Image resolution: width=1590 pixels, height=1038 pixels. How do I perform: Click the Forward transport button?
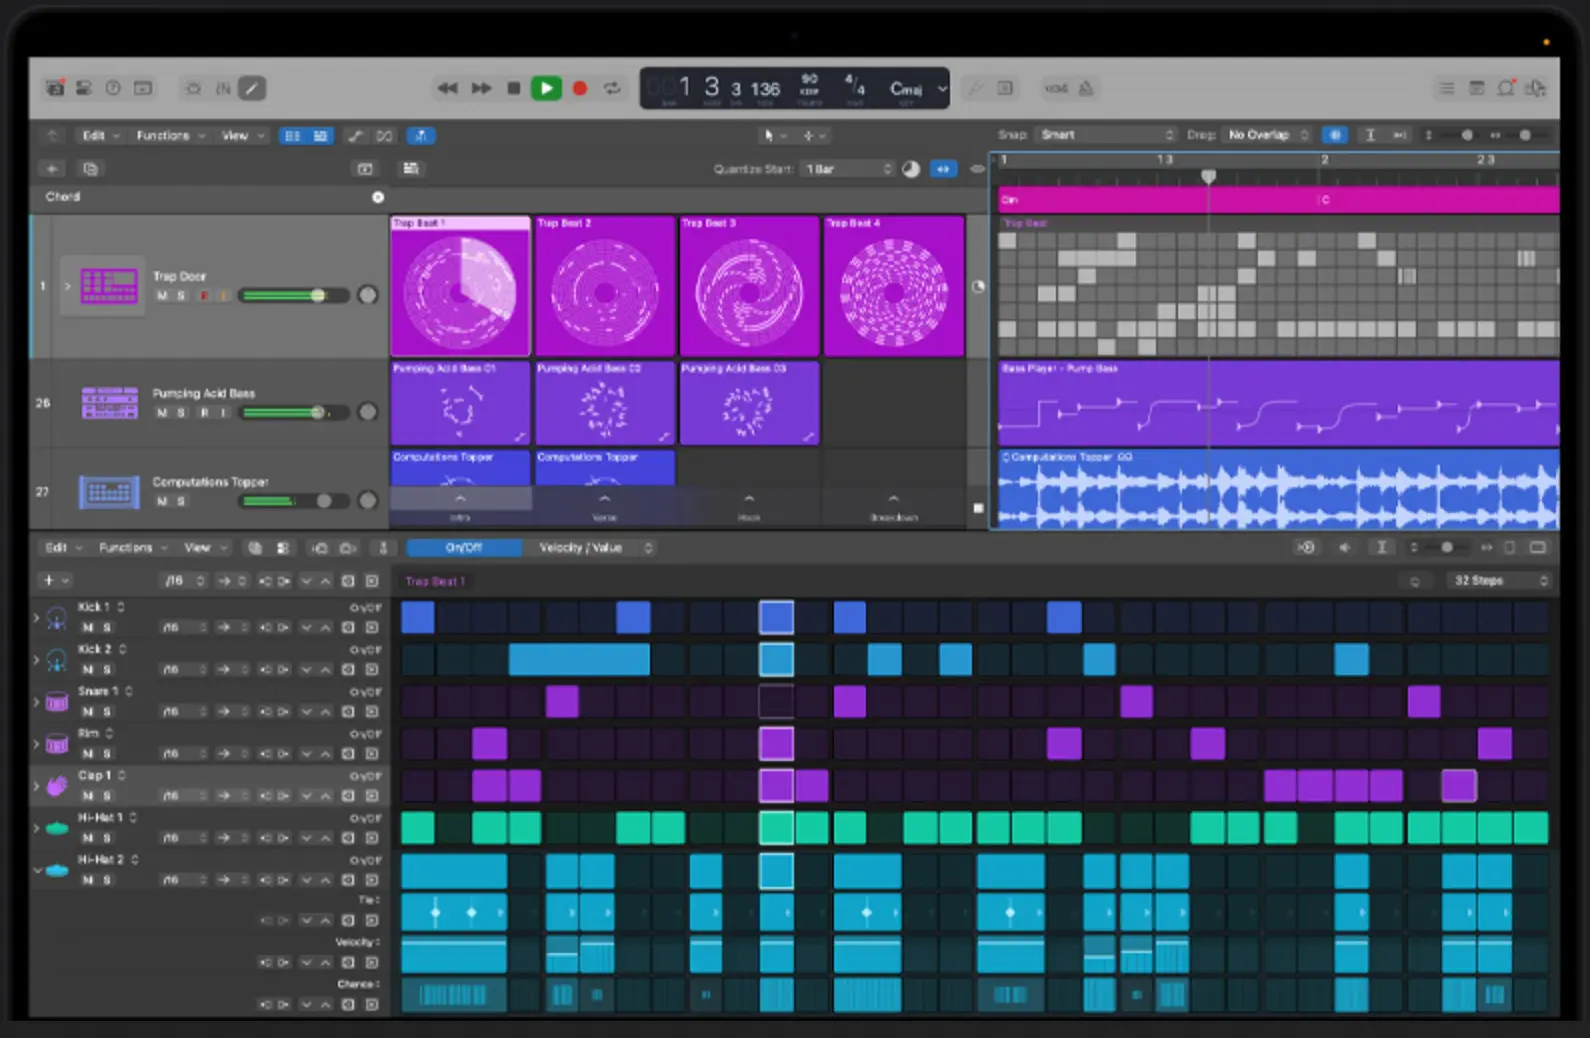click(481, 88)
